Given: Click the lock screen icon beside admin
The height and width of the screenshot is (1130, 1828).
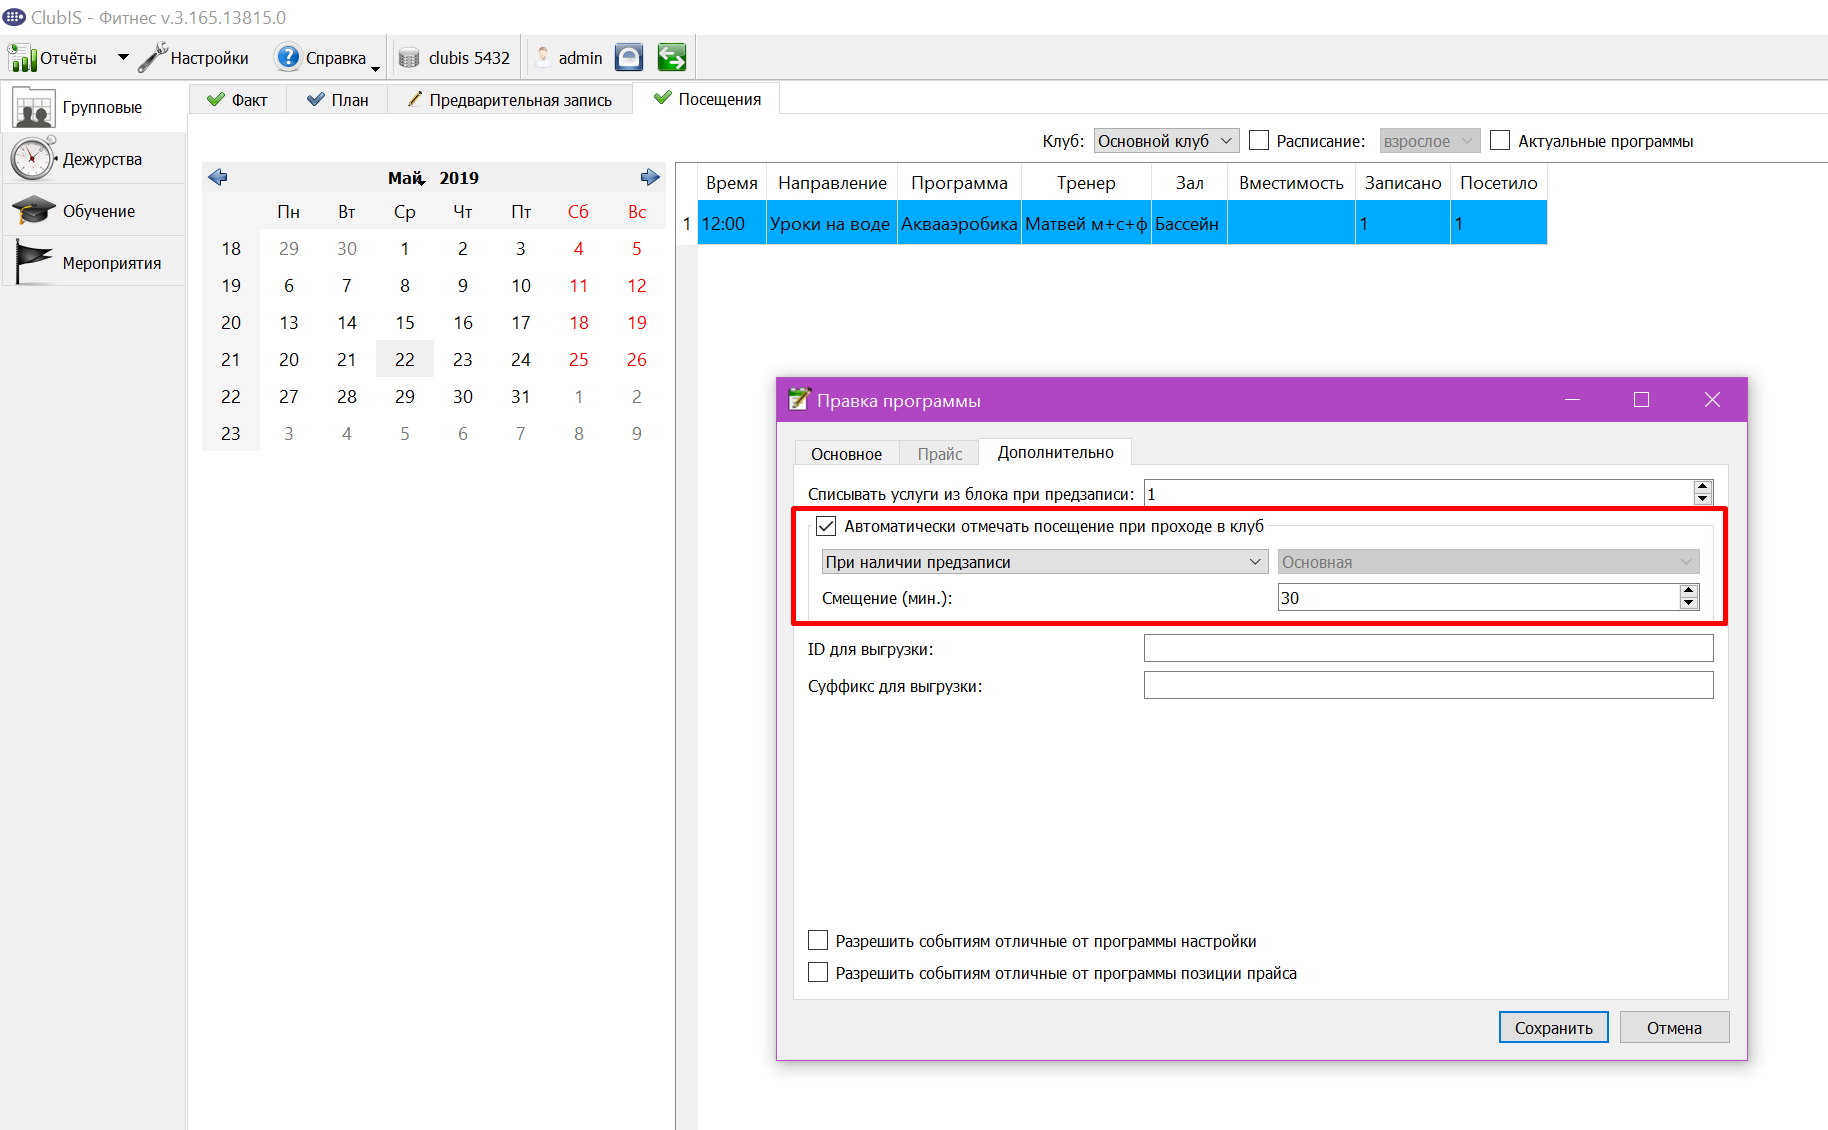Looking at the screenshot, I should (x=629, y=57).
